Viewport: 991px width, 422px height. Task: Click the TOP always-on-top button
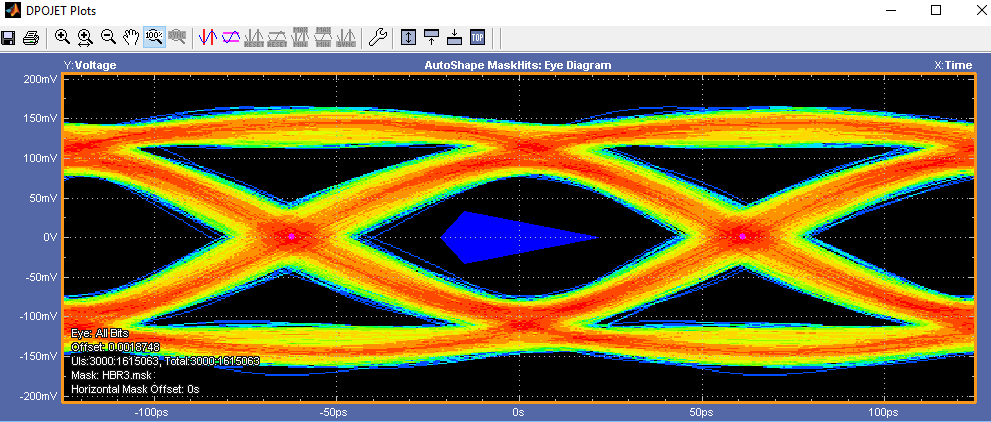pos(477,38)
